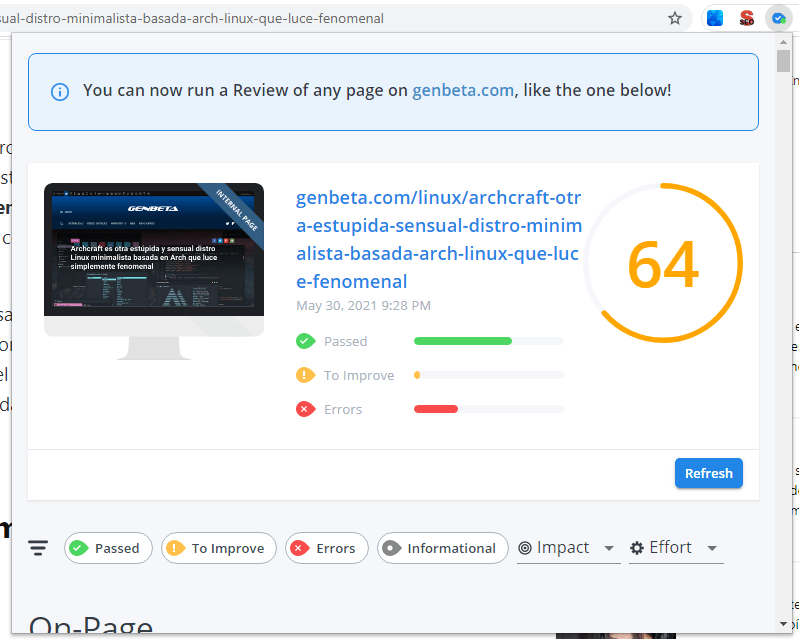Click the scrollbar up arrow
The image size is (799, 639).
point(783,42)
